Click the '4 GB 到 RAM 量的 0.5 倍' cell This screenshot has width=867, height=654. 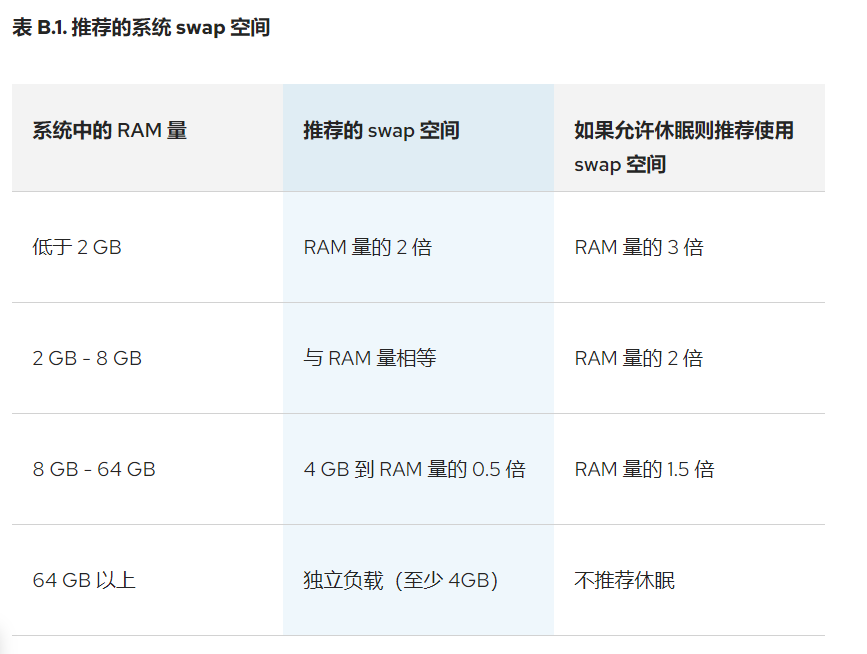tap(414, 469)
